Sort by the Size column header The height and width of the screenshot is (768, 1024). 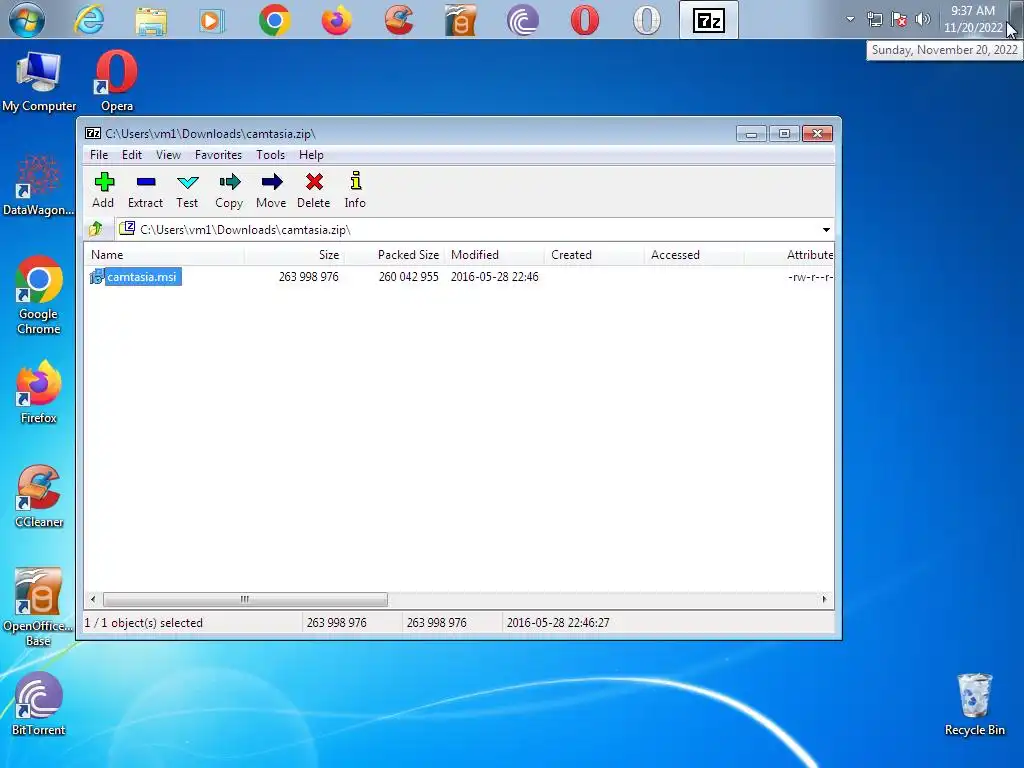[x=294, y=255]
